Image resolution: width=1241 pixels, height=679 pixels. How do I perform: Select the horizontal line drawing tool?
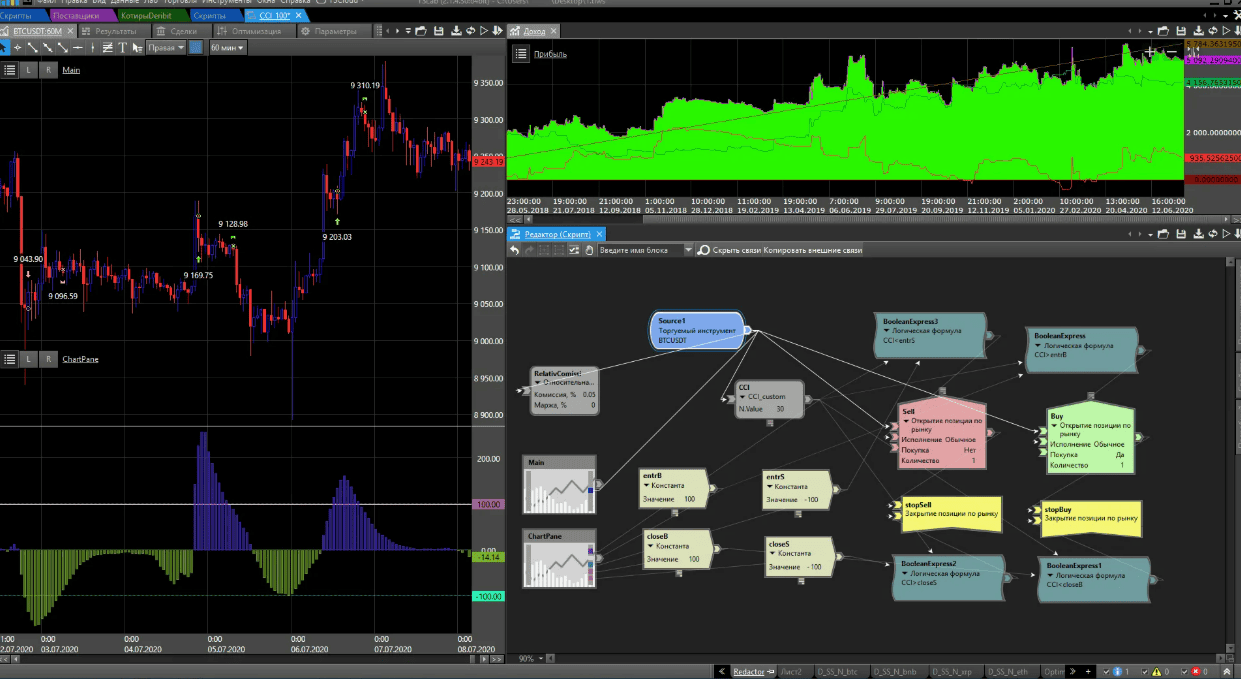point(77,47)
